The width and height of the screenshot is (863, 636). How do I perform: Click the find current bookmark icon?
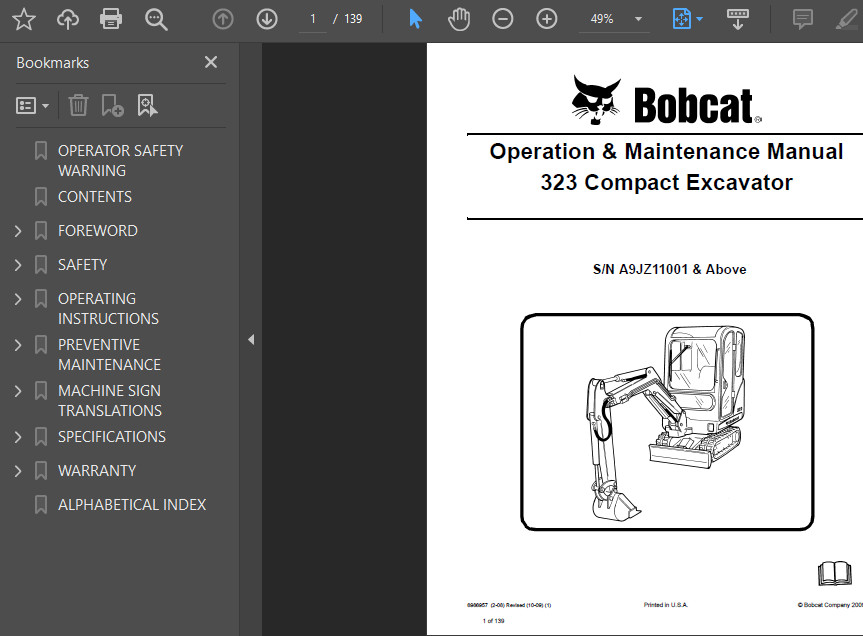pos(147,105)
